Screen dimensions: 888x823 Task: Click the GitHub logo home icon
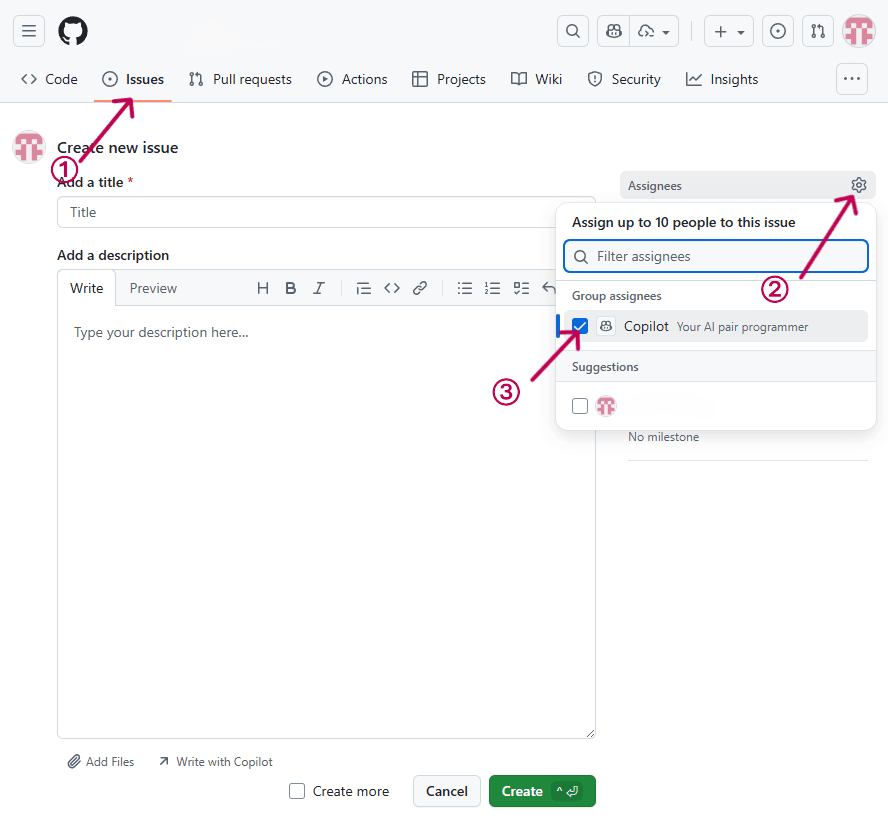pyautogui.click(x=73, y=31)
